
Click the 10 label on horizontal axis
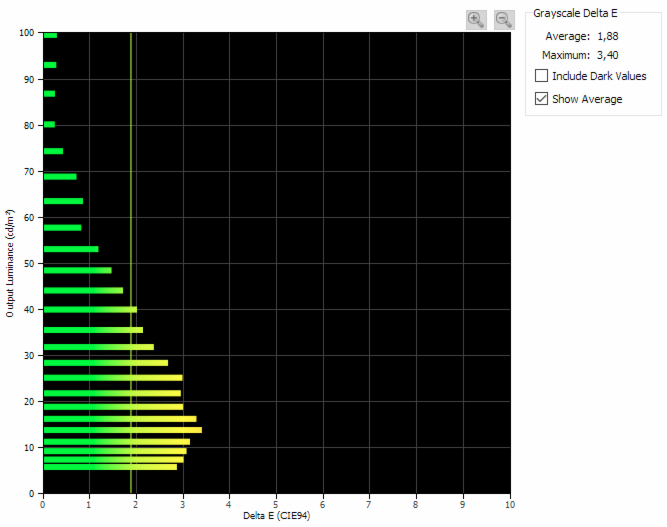[x=510, y=504]
